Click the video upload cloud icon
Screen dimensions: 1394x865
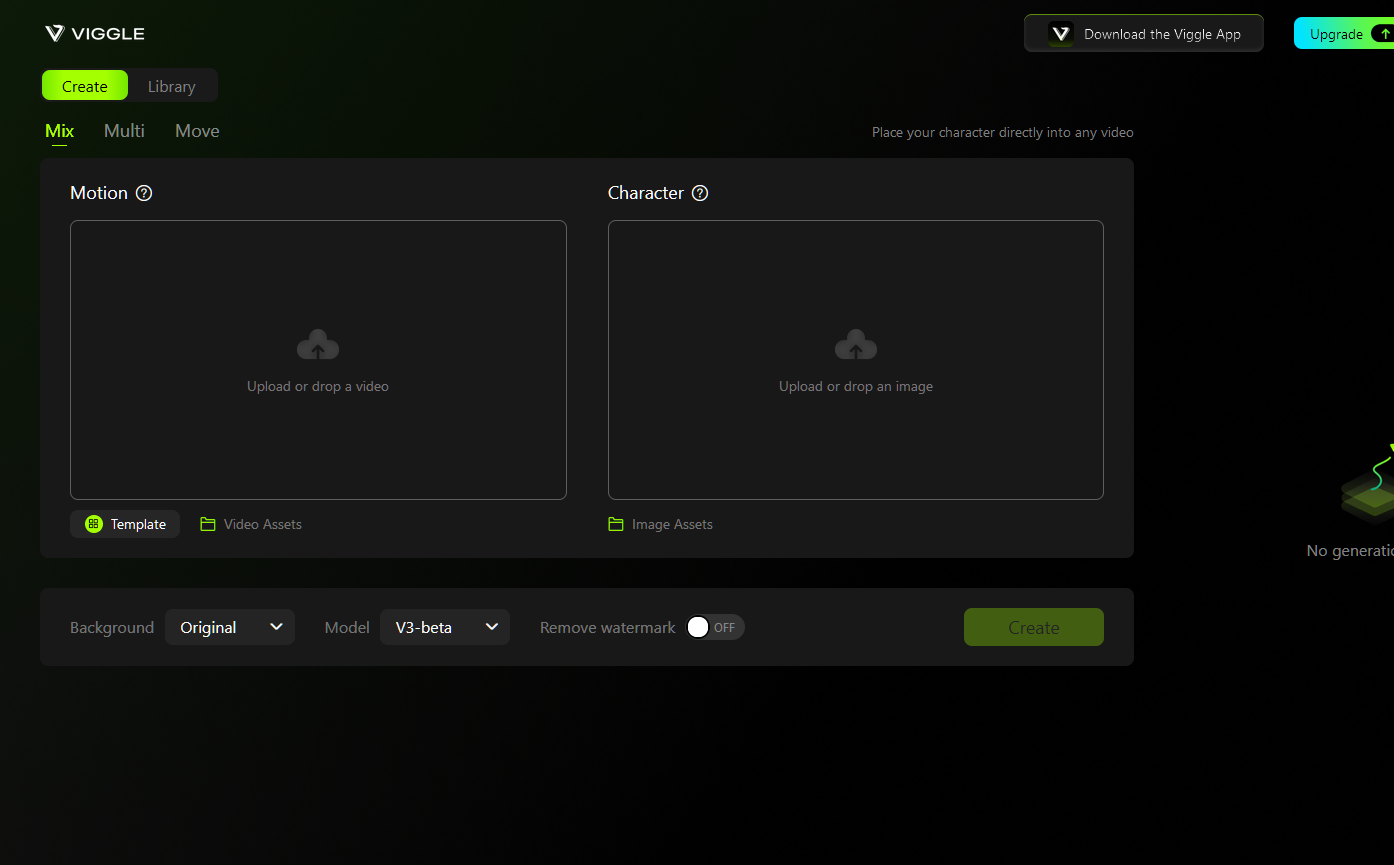click(x=318, y=345)
